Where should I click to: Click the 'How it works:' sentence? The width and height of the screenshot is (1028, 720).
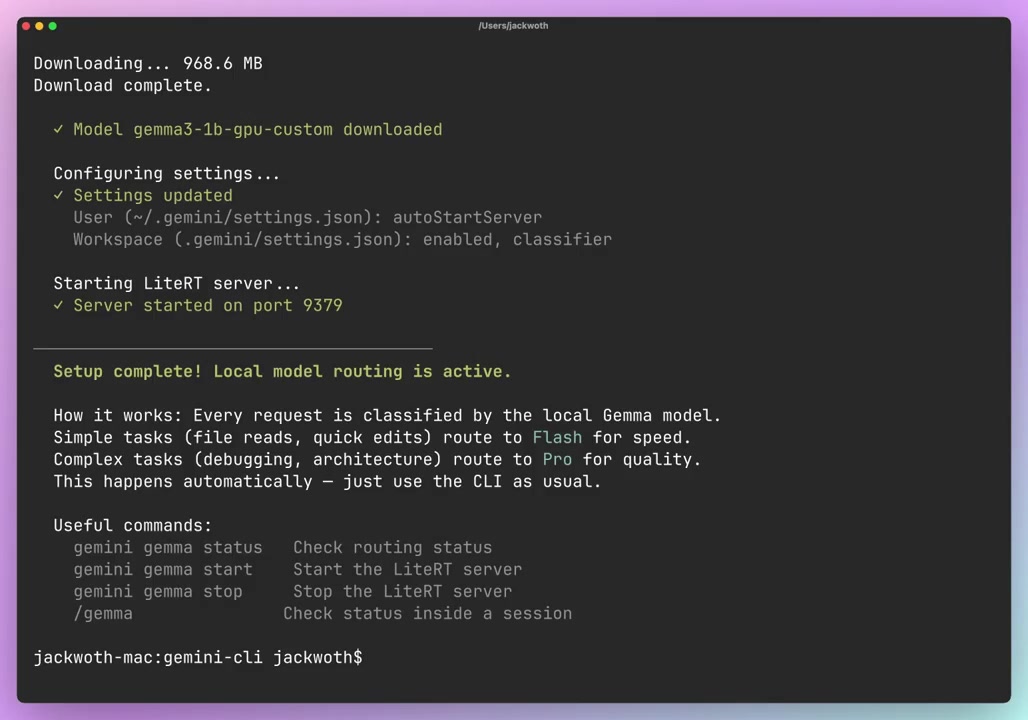tap(387, 416)
